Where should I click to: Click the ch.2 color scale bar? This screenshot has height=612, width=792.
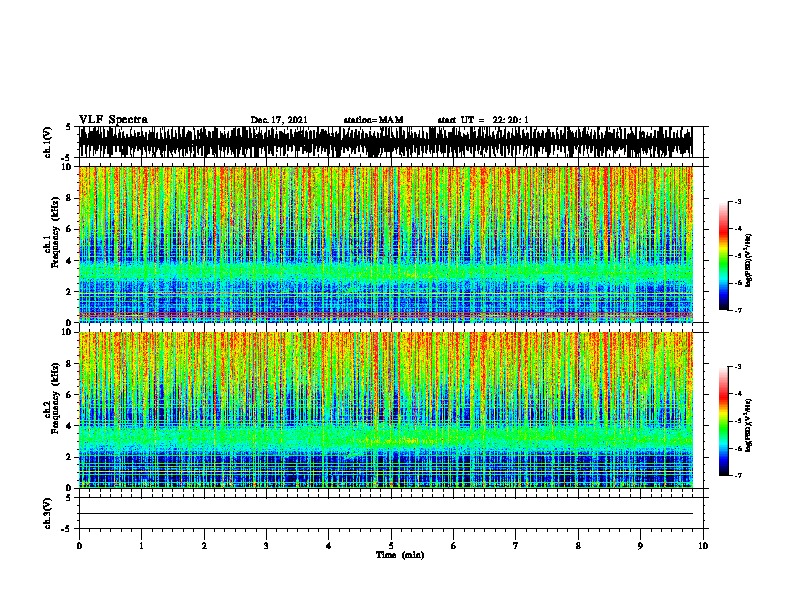click(x=724, y=421)
